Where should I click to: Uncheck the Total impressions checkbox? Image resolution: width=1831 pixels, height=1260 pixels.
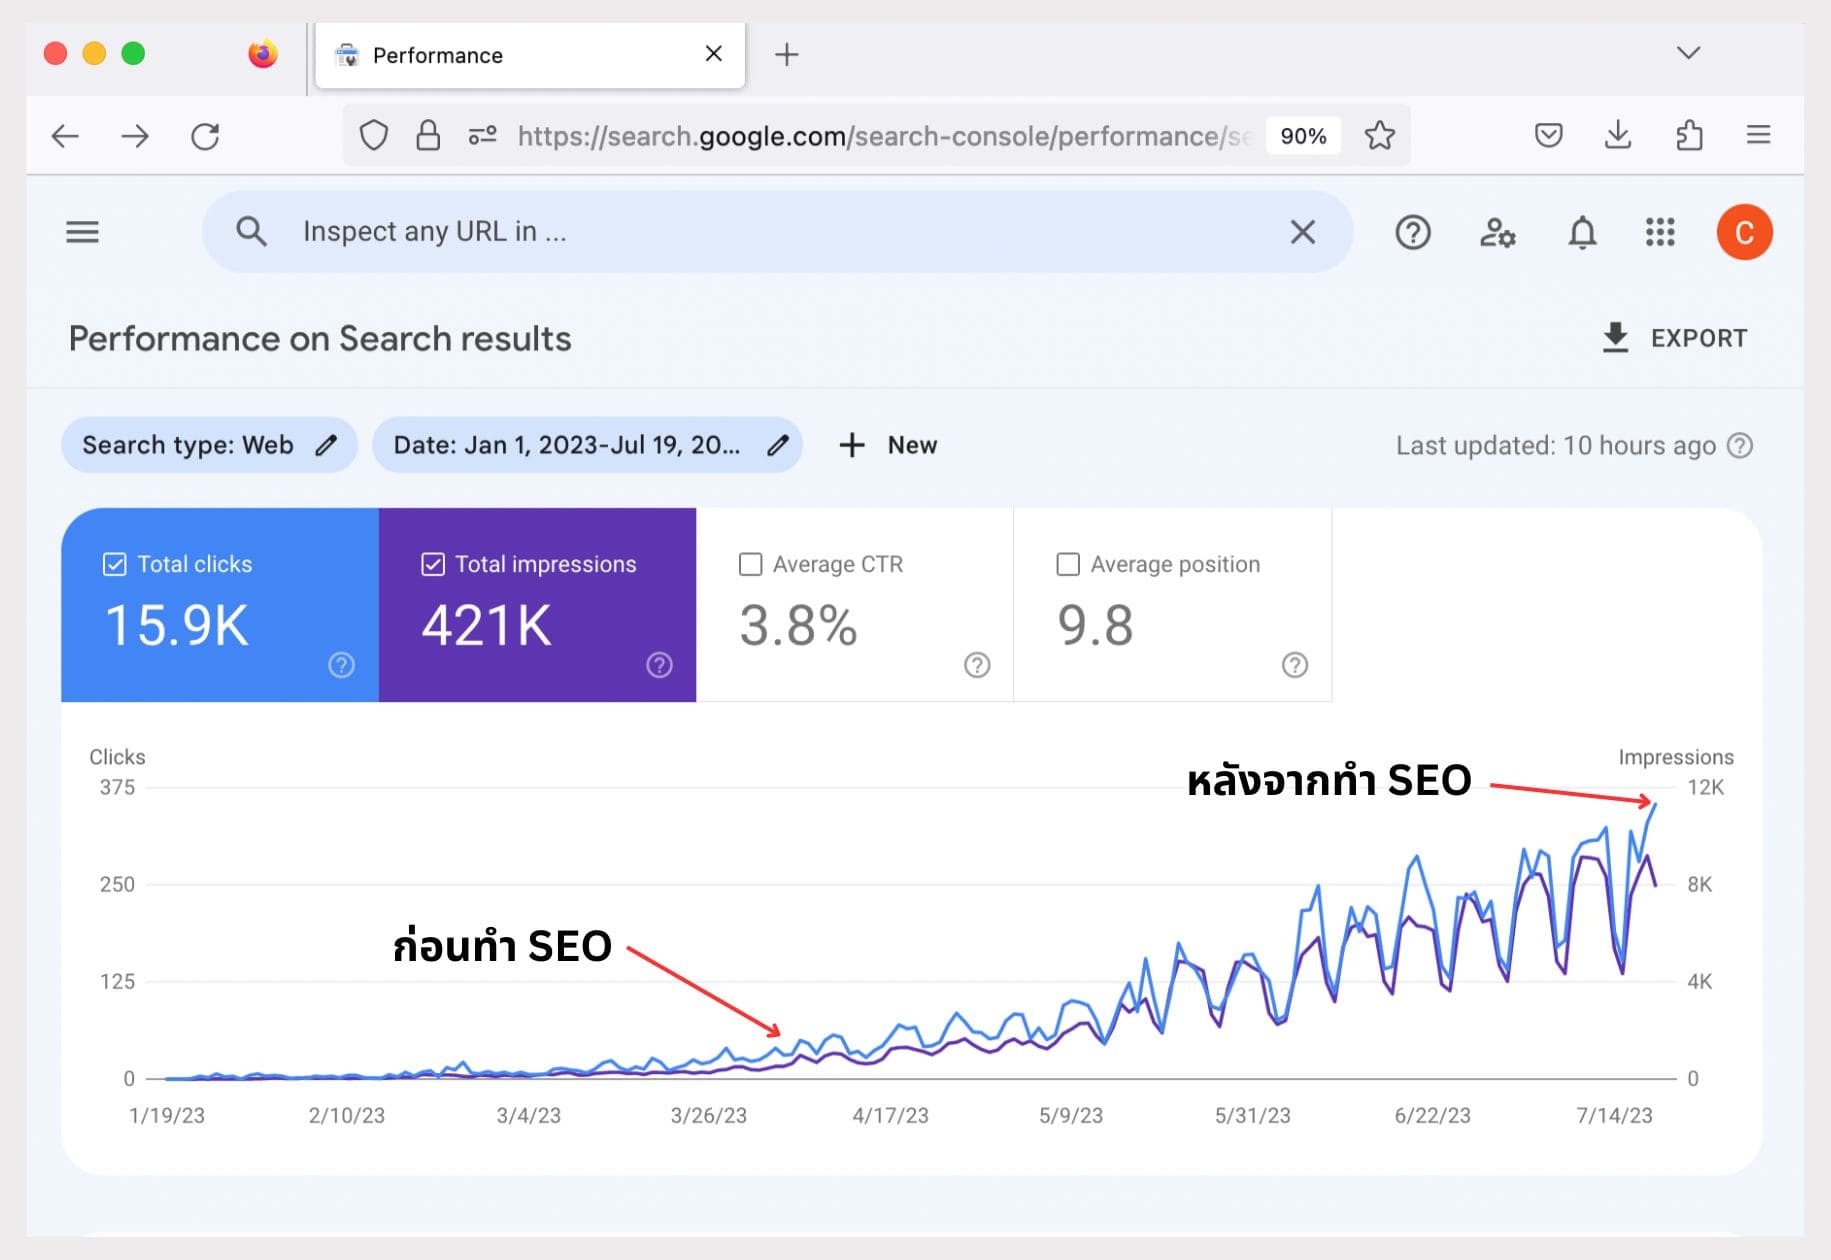pos(433,564)
